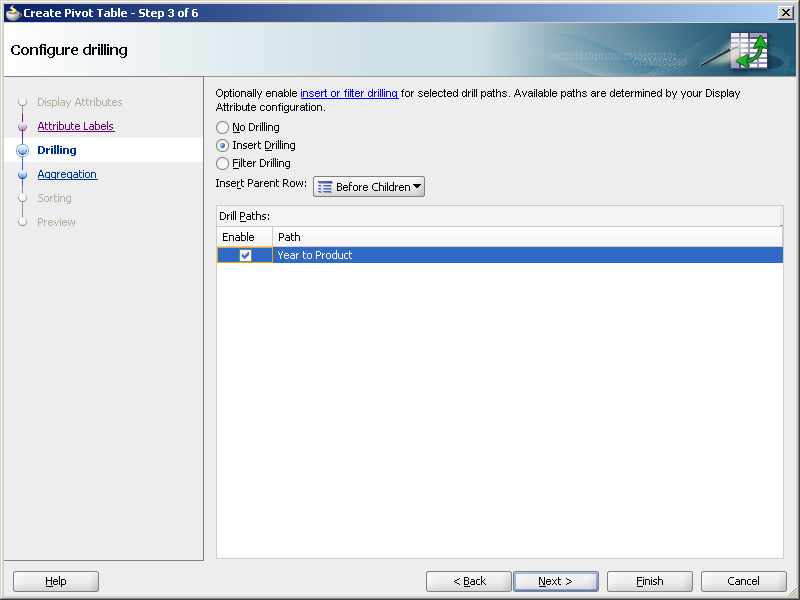Click the Finish button
This screenshot has height=600, width=800.
click(649, 581)
